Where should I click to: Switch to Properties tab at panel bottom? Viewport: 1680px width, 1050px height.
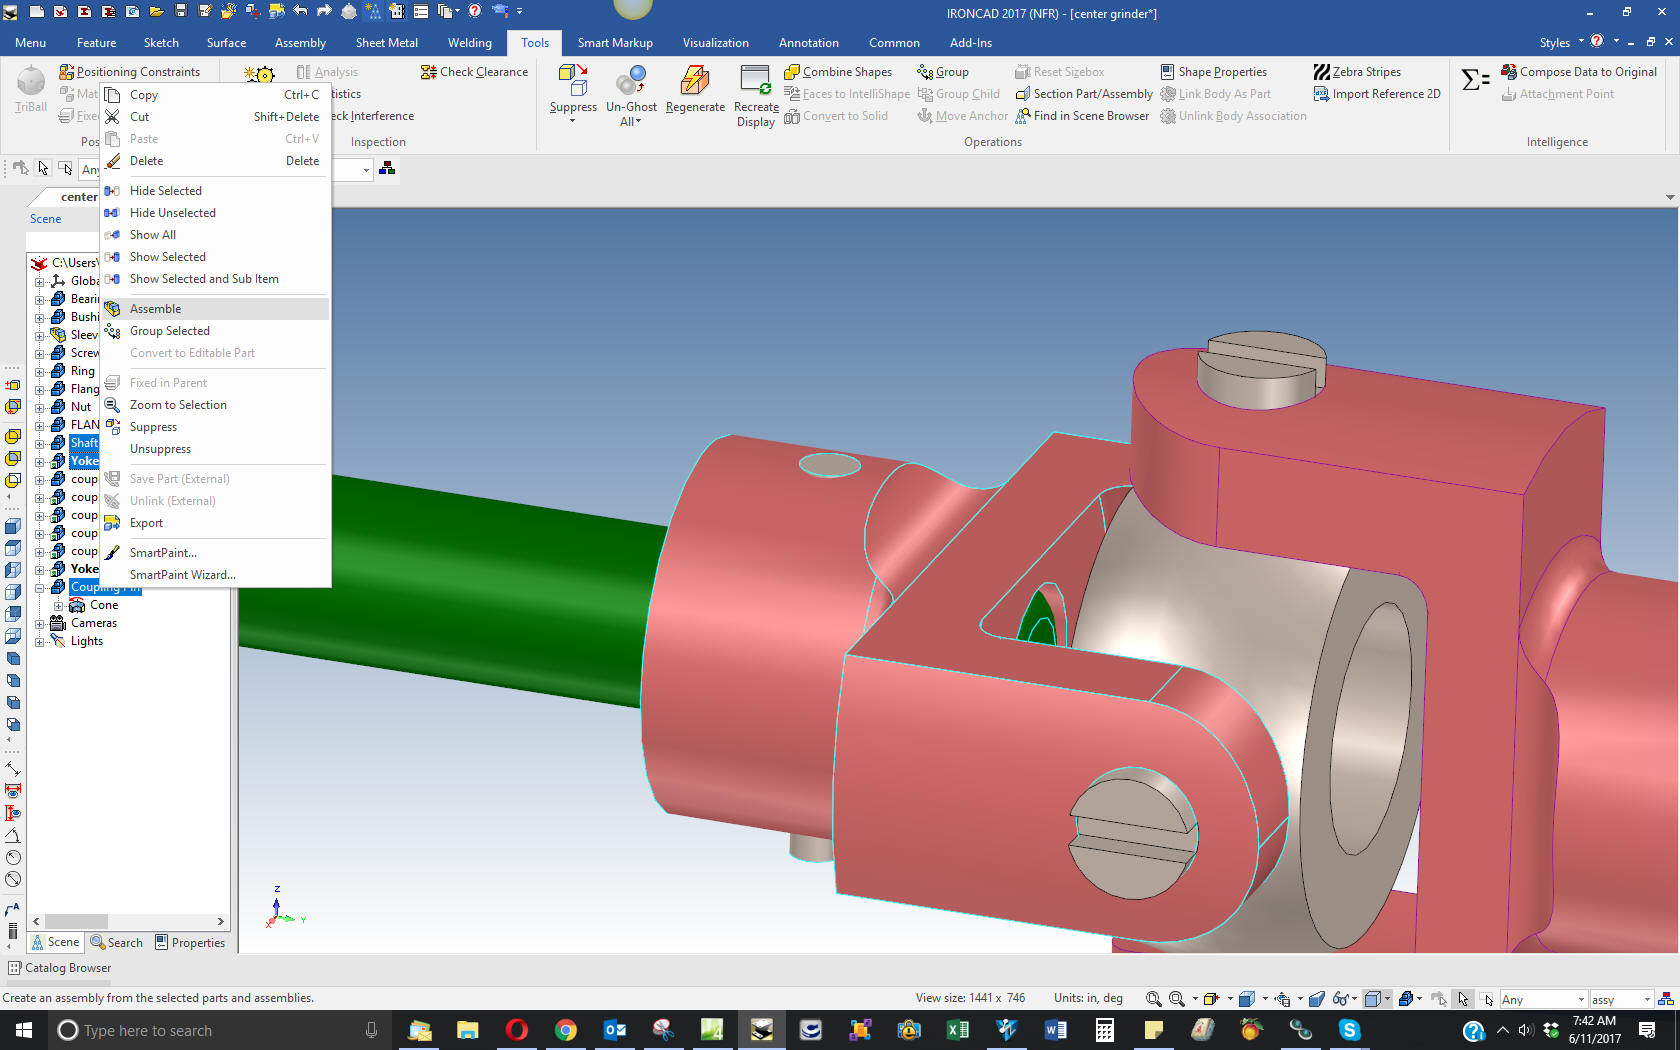[x=190, y=942]
